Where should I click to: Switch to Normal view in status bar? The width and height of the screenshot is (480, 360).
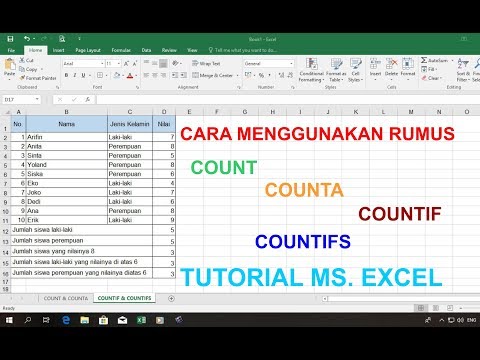point(421,308)
